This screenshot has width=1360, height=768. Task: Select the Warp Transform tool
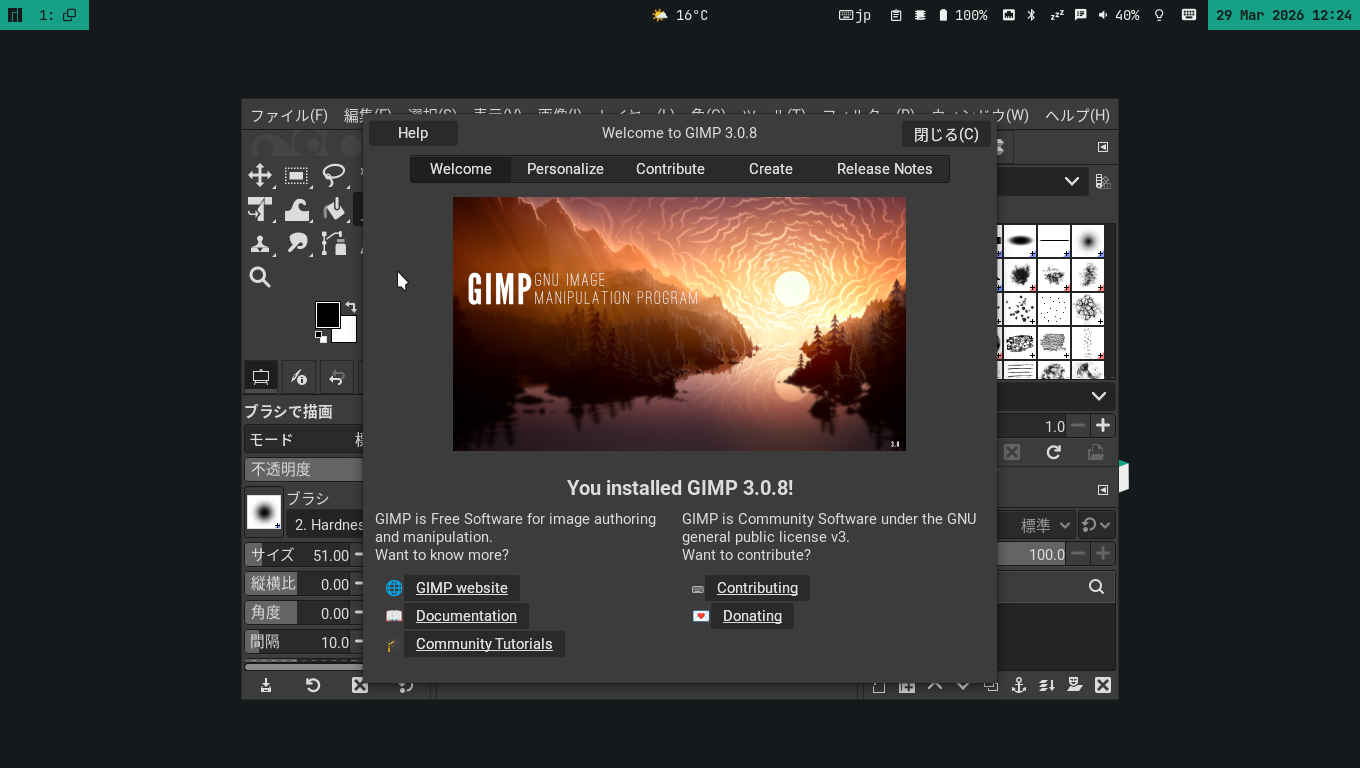pos(296,210)
